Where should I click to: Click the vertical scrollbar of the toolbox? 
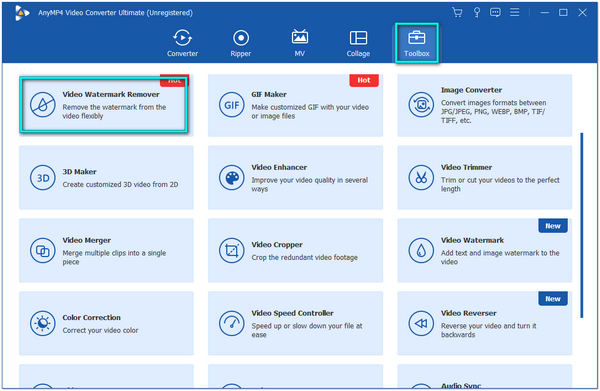click(x=582, y=225)
